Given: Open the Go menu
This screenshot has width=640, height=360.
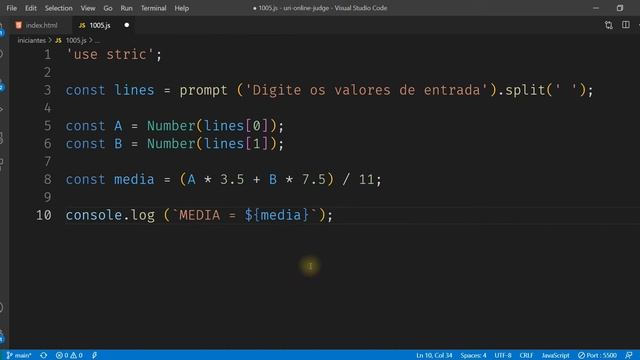Looking at the screenshot, I should pos(108,8).
